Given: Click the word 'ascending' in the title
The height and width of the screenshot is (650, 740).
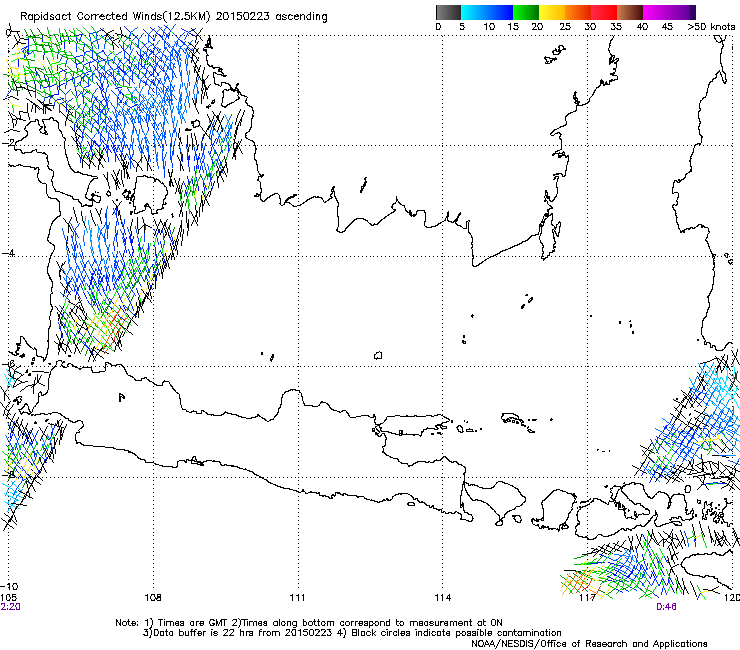Looking at the screenshot, I should [x=301, y=17].
